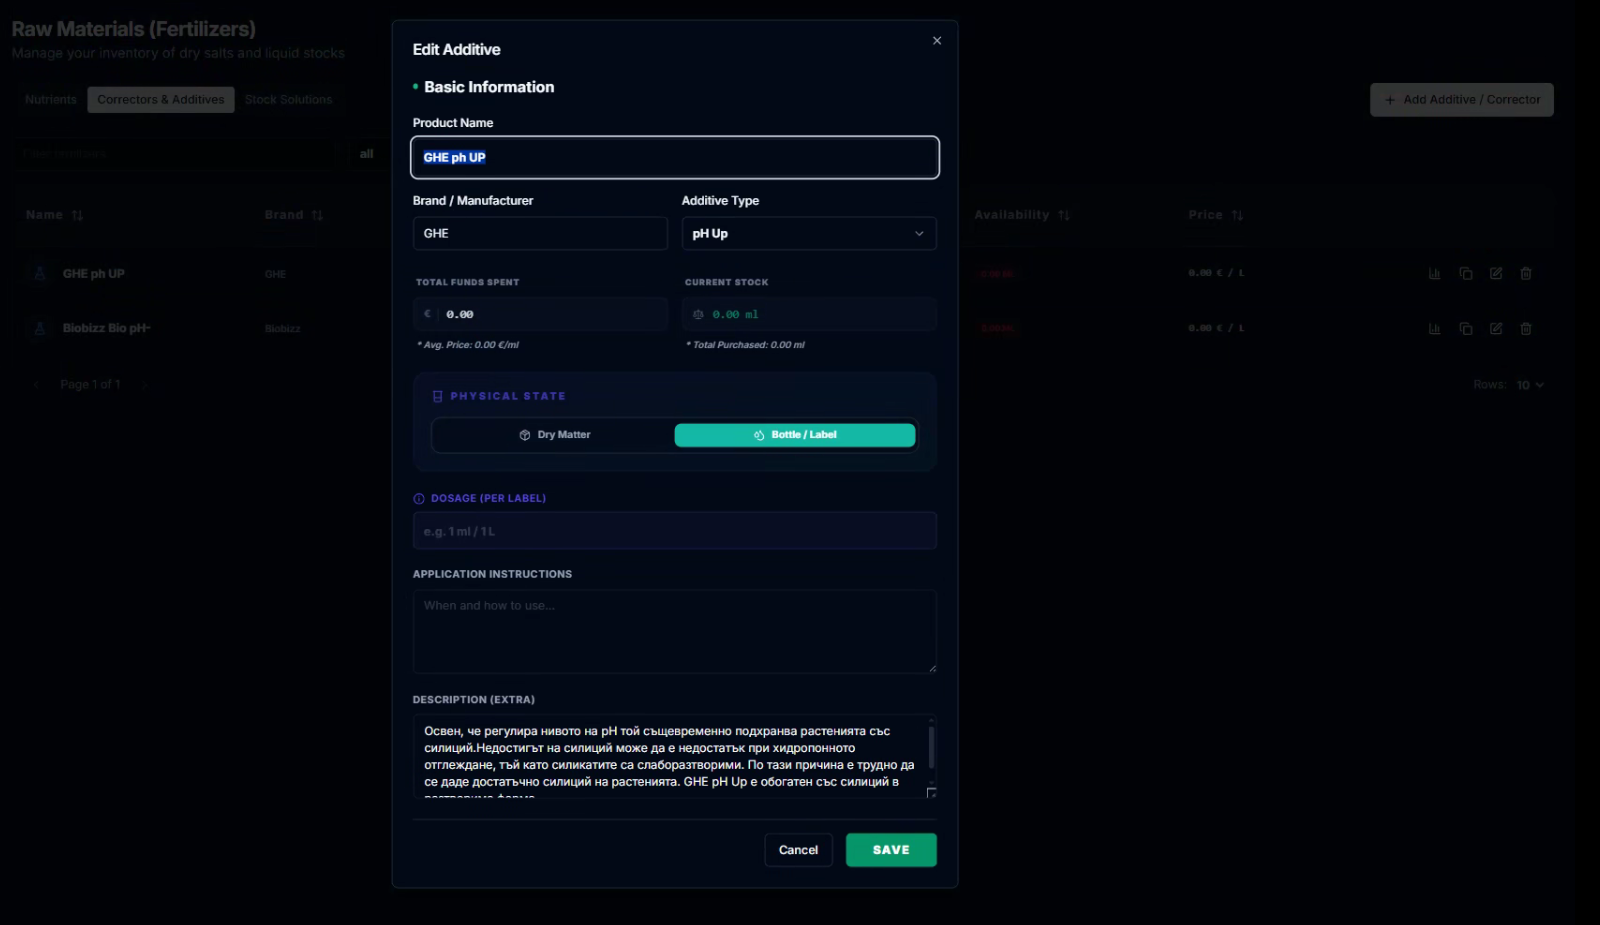Sort table by Price column

1215,215
